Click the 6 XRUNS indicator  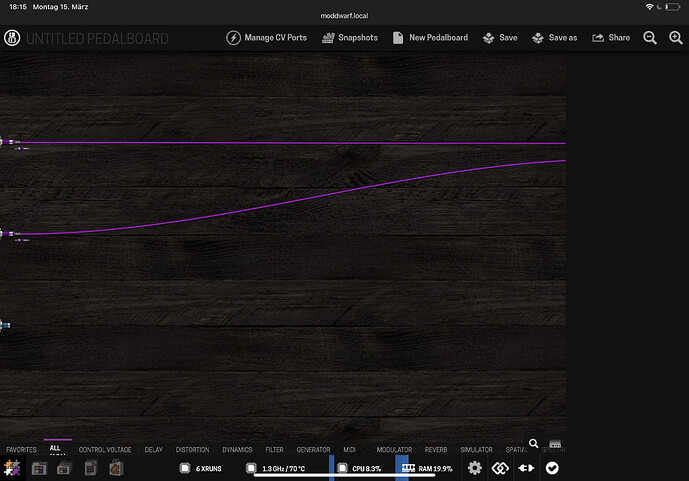(x=209, y=469)
